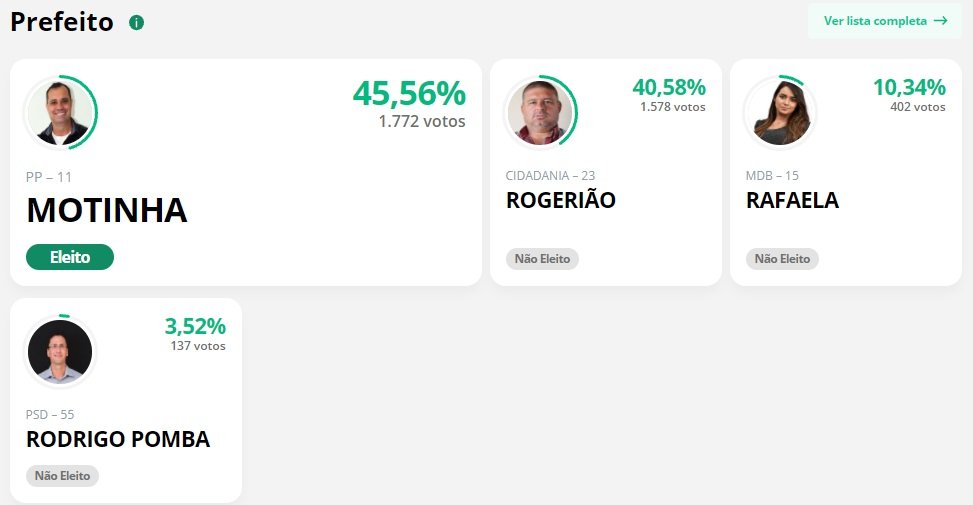The height and width of the screenshot is (505, 973).
Task: Click the info icon beside Prefeito
Action: pos(137,22)
